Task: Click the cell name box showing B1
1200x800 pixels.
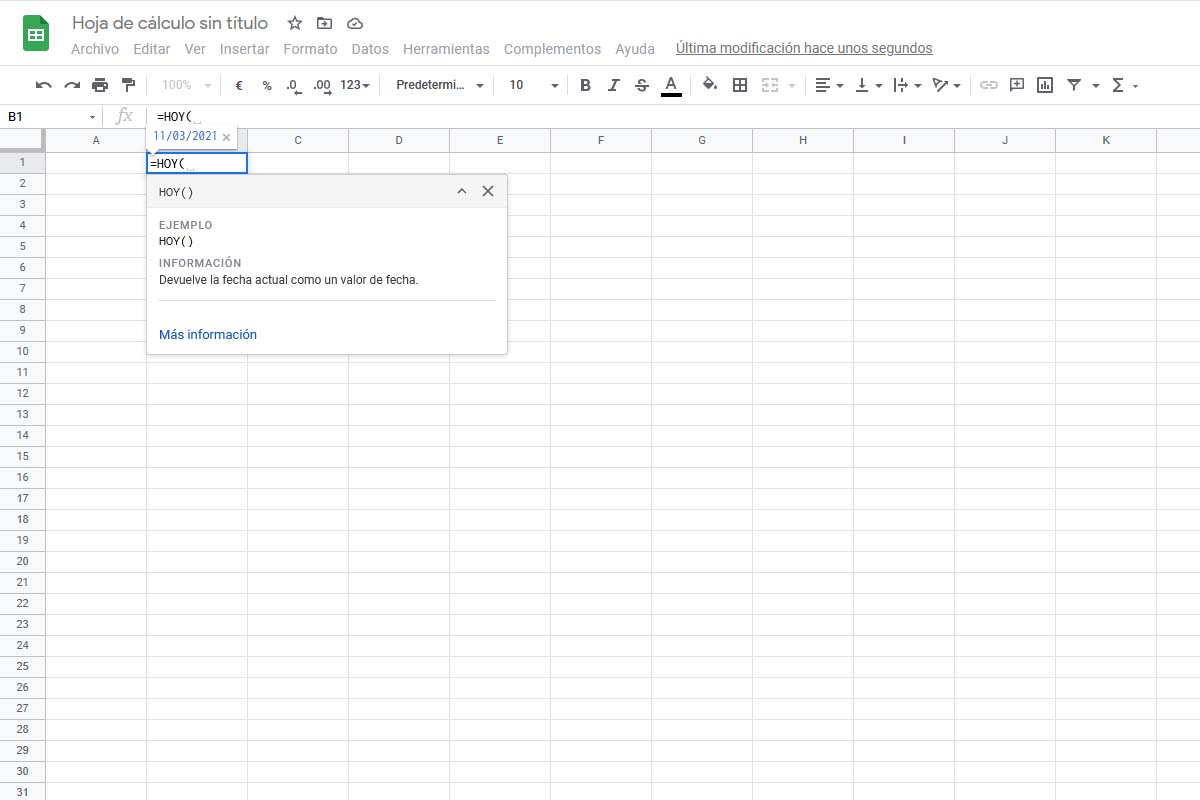Action: pos(50,116)
